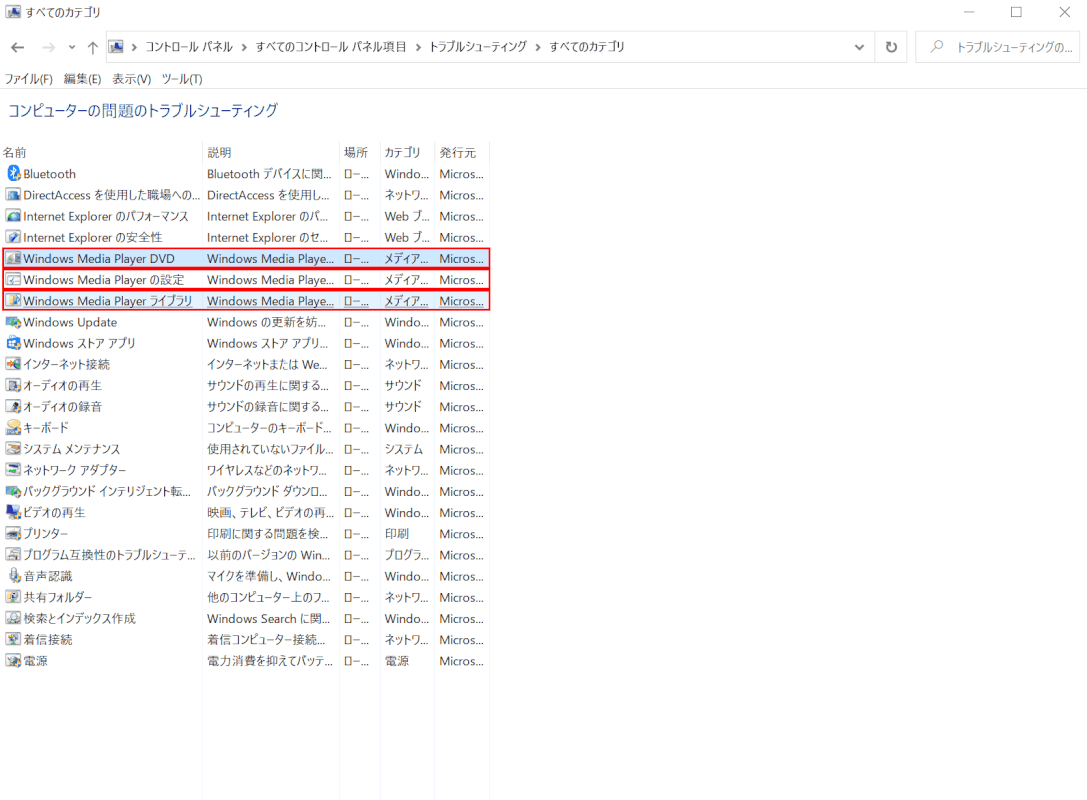This screenshot has width=1087, height=800.
Task: Click the オーディオの録音 icon
Action: click(13, 406)
